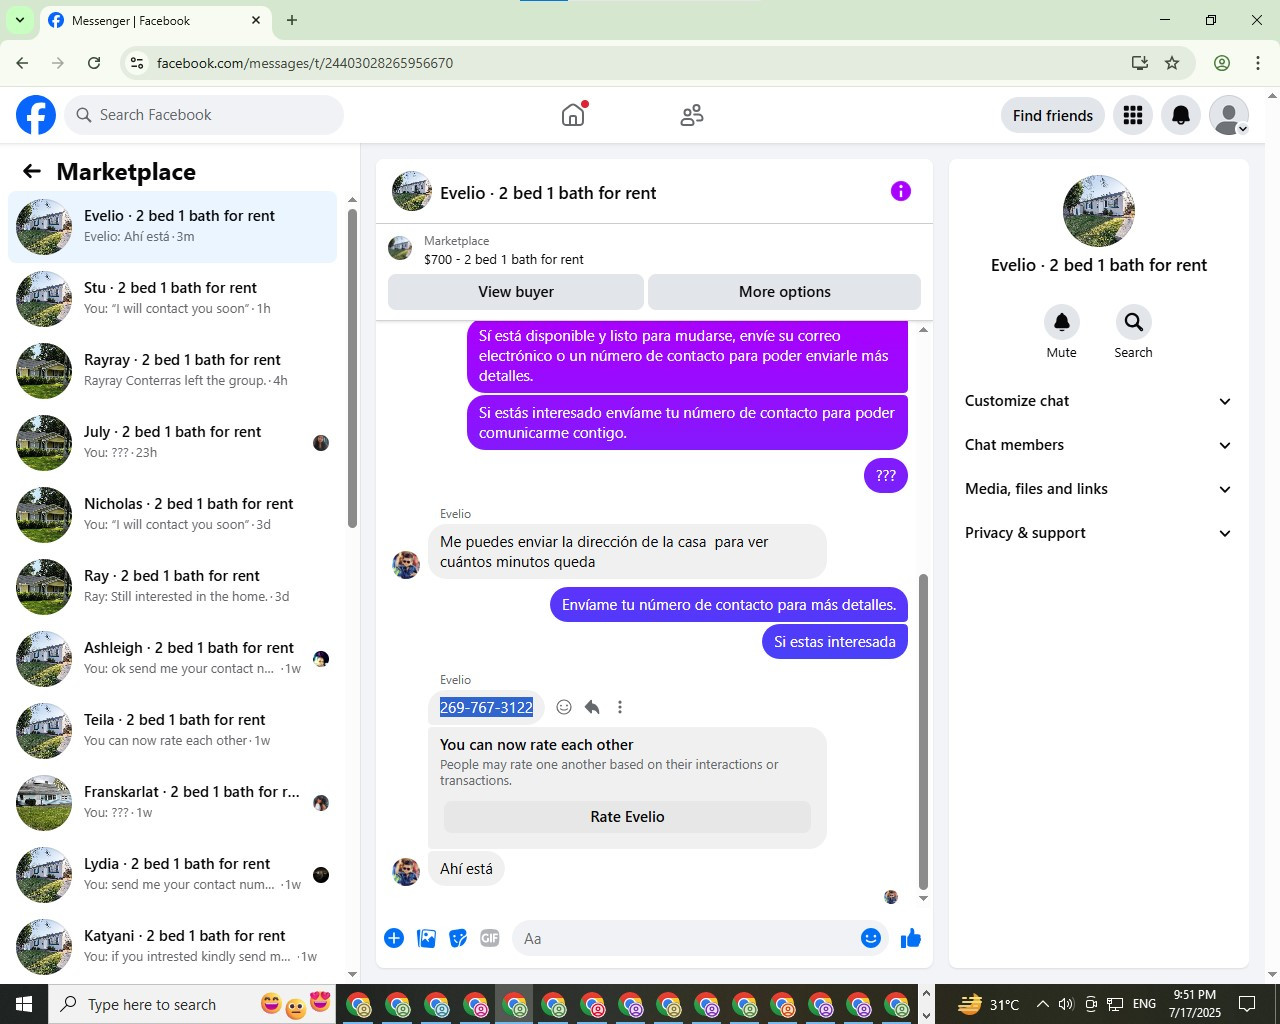Choose a sticker in the composer

click(458, 938)
